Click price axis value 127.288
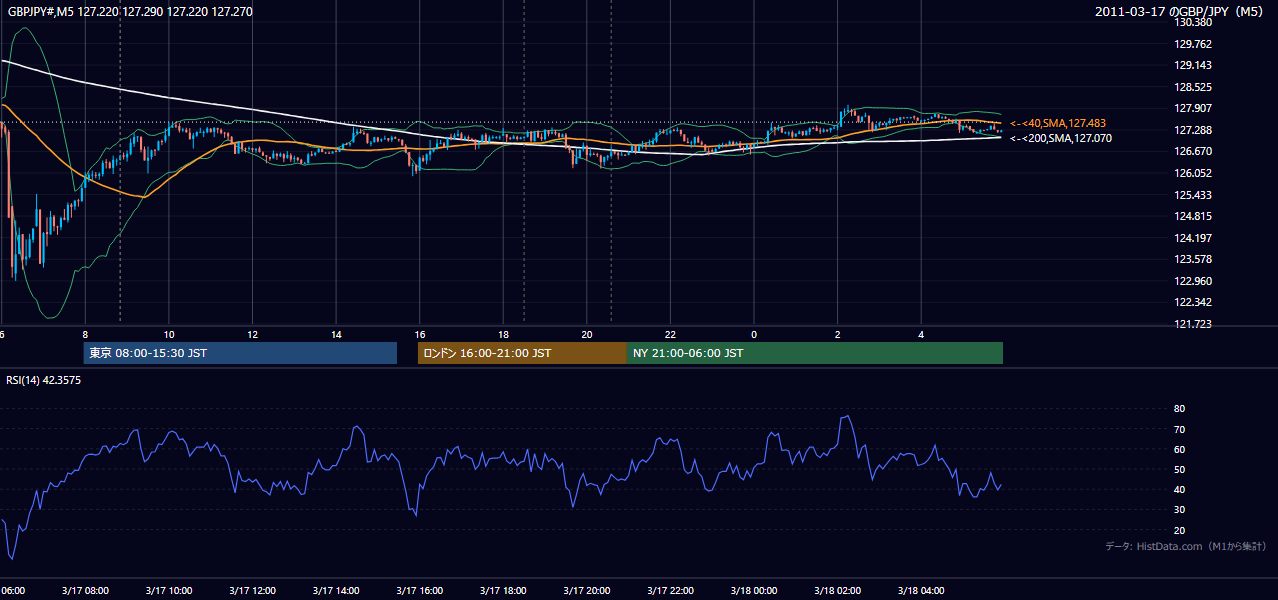The image size is (1278, 600). click(x=1193, y=130)
